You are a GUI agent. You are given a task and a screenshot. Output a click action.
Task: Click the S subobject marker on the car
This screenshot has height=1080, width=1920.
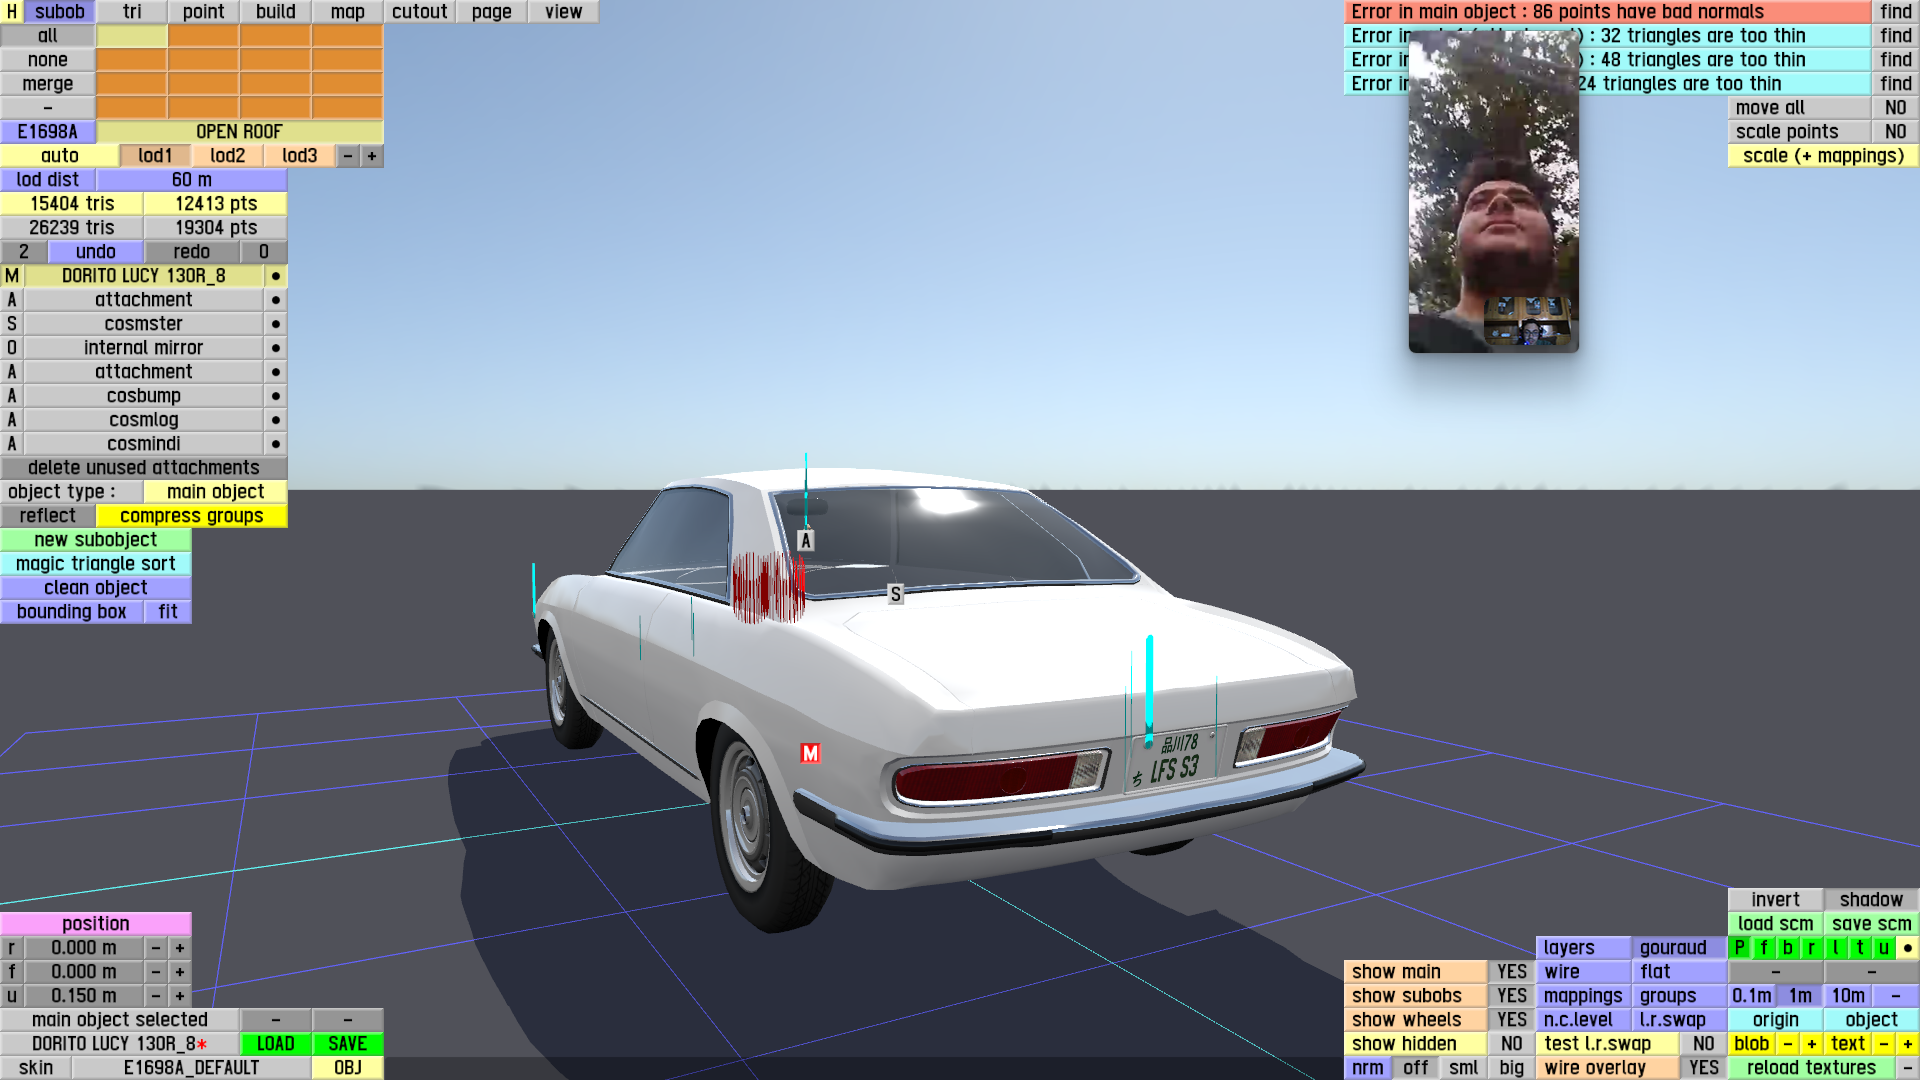(x=895, y=594)
